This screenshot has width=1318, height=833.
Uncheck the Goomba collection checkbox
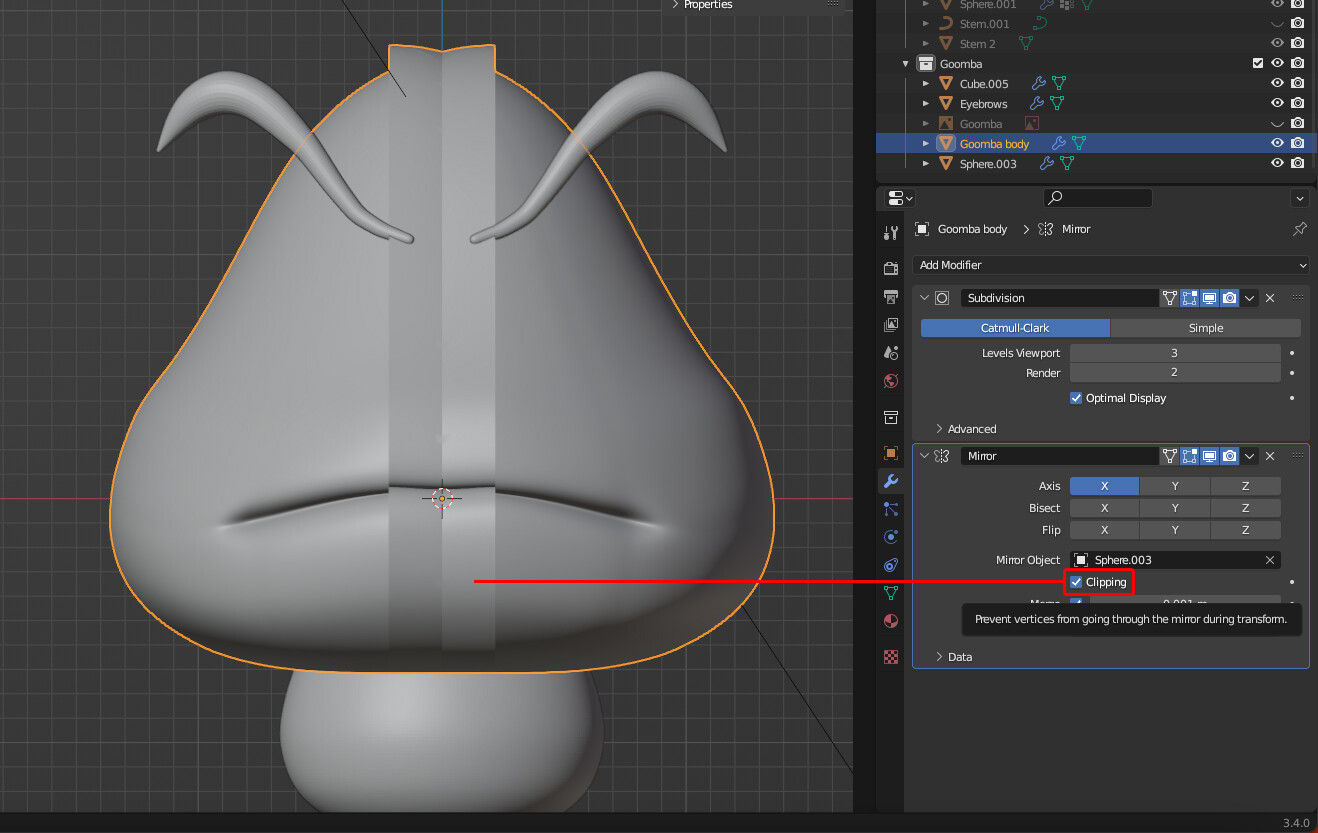[1257, 62]
